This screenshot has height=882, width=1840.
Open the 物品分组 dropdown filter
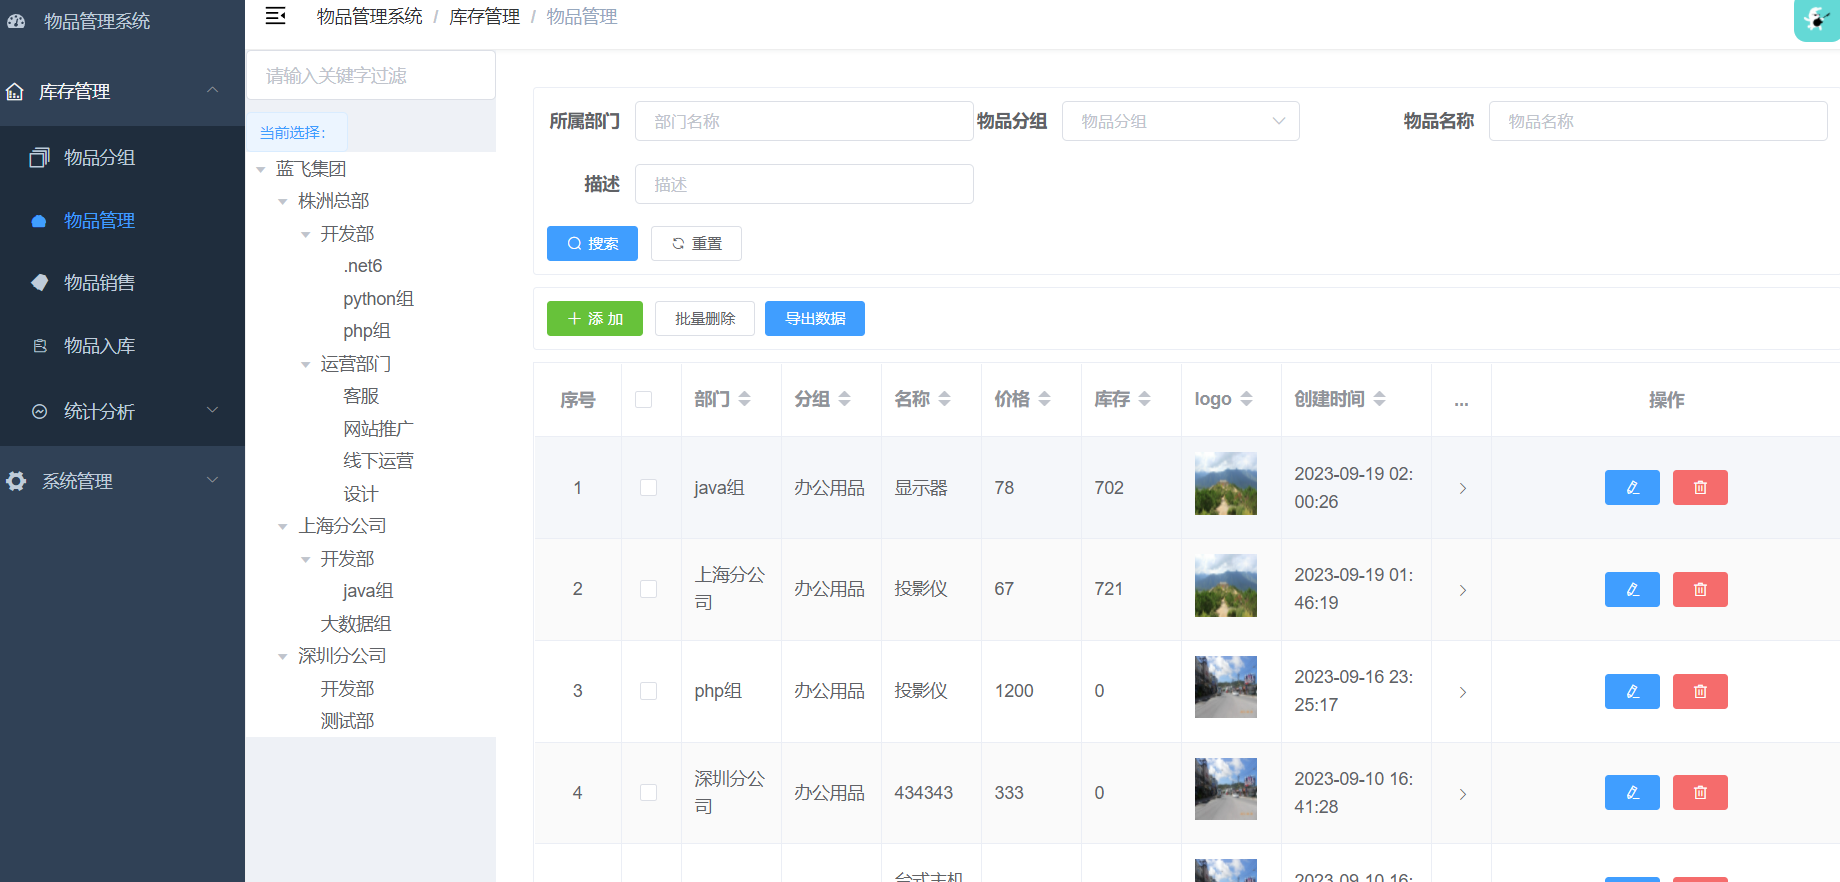click(x=1181, y=121)
